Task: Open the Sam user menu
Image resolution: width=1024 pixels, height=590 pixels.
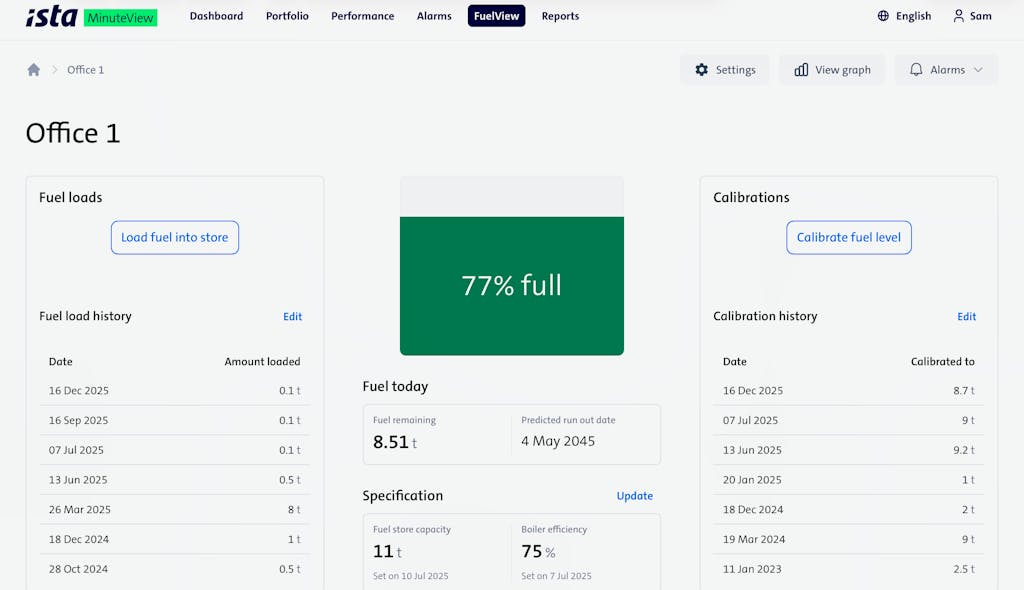Action: click(x=972, y=16)
